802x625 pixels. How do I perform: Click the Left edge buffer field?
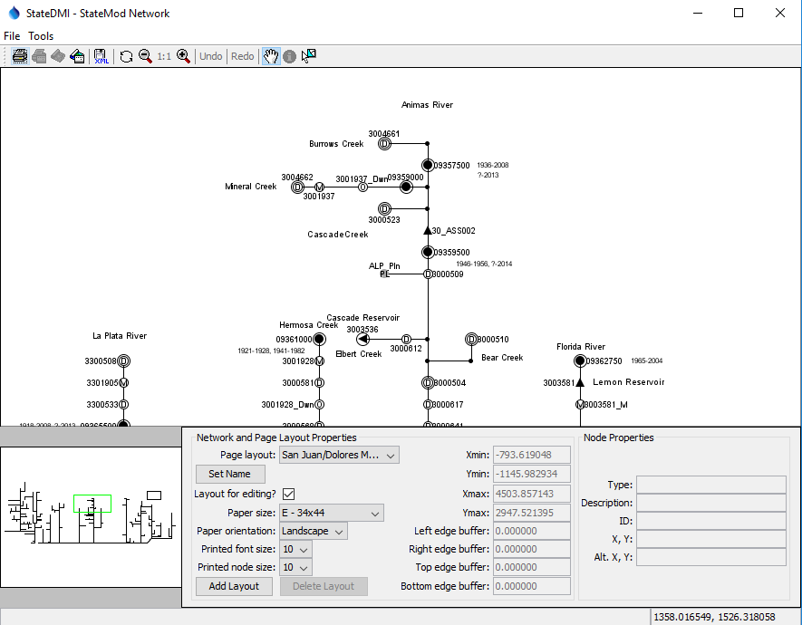[x=531, y=531]
